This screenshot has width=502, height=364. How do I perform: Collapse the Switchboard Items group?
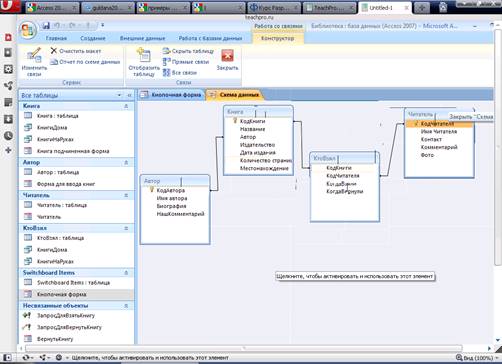pyautogui.click(x=126, y=273)
